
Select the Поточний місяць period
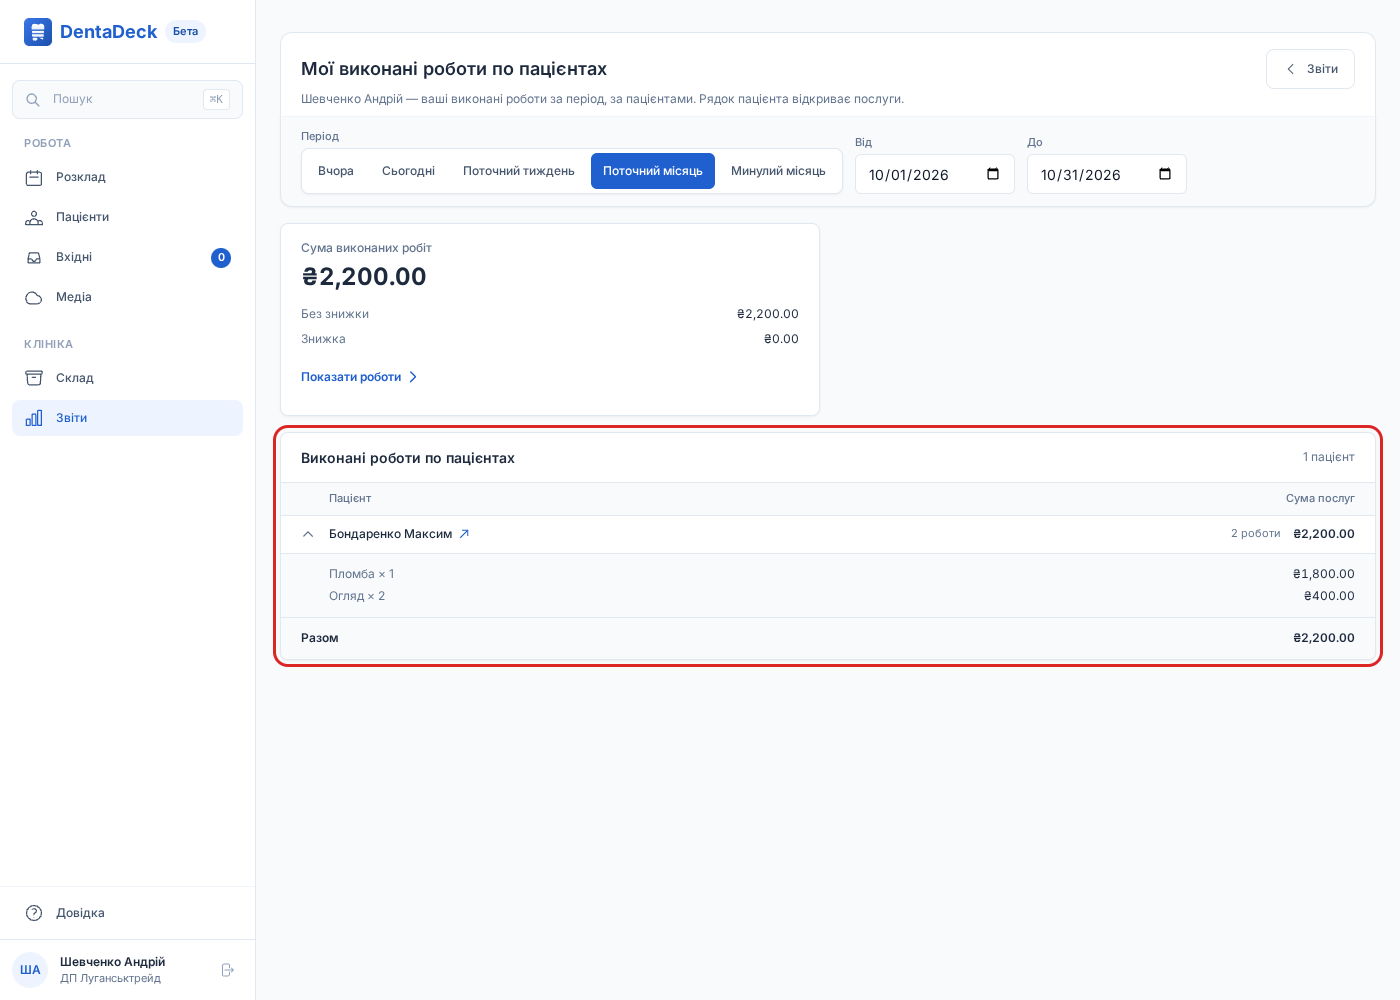[x=653, y=171]
